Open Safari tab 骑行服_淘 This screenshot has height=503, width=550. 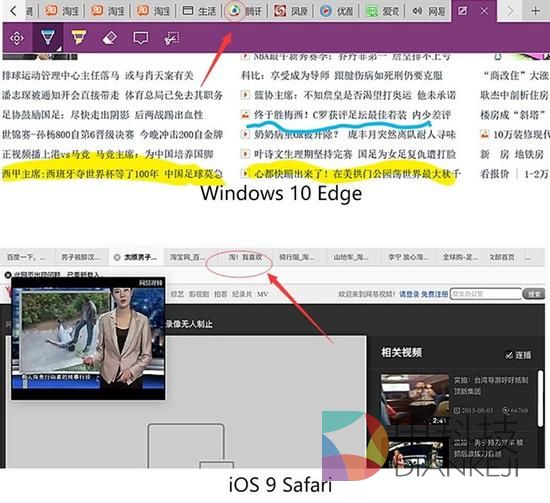[300, 257]
